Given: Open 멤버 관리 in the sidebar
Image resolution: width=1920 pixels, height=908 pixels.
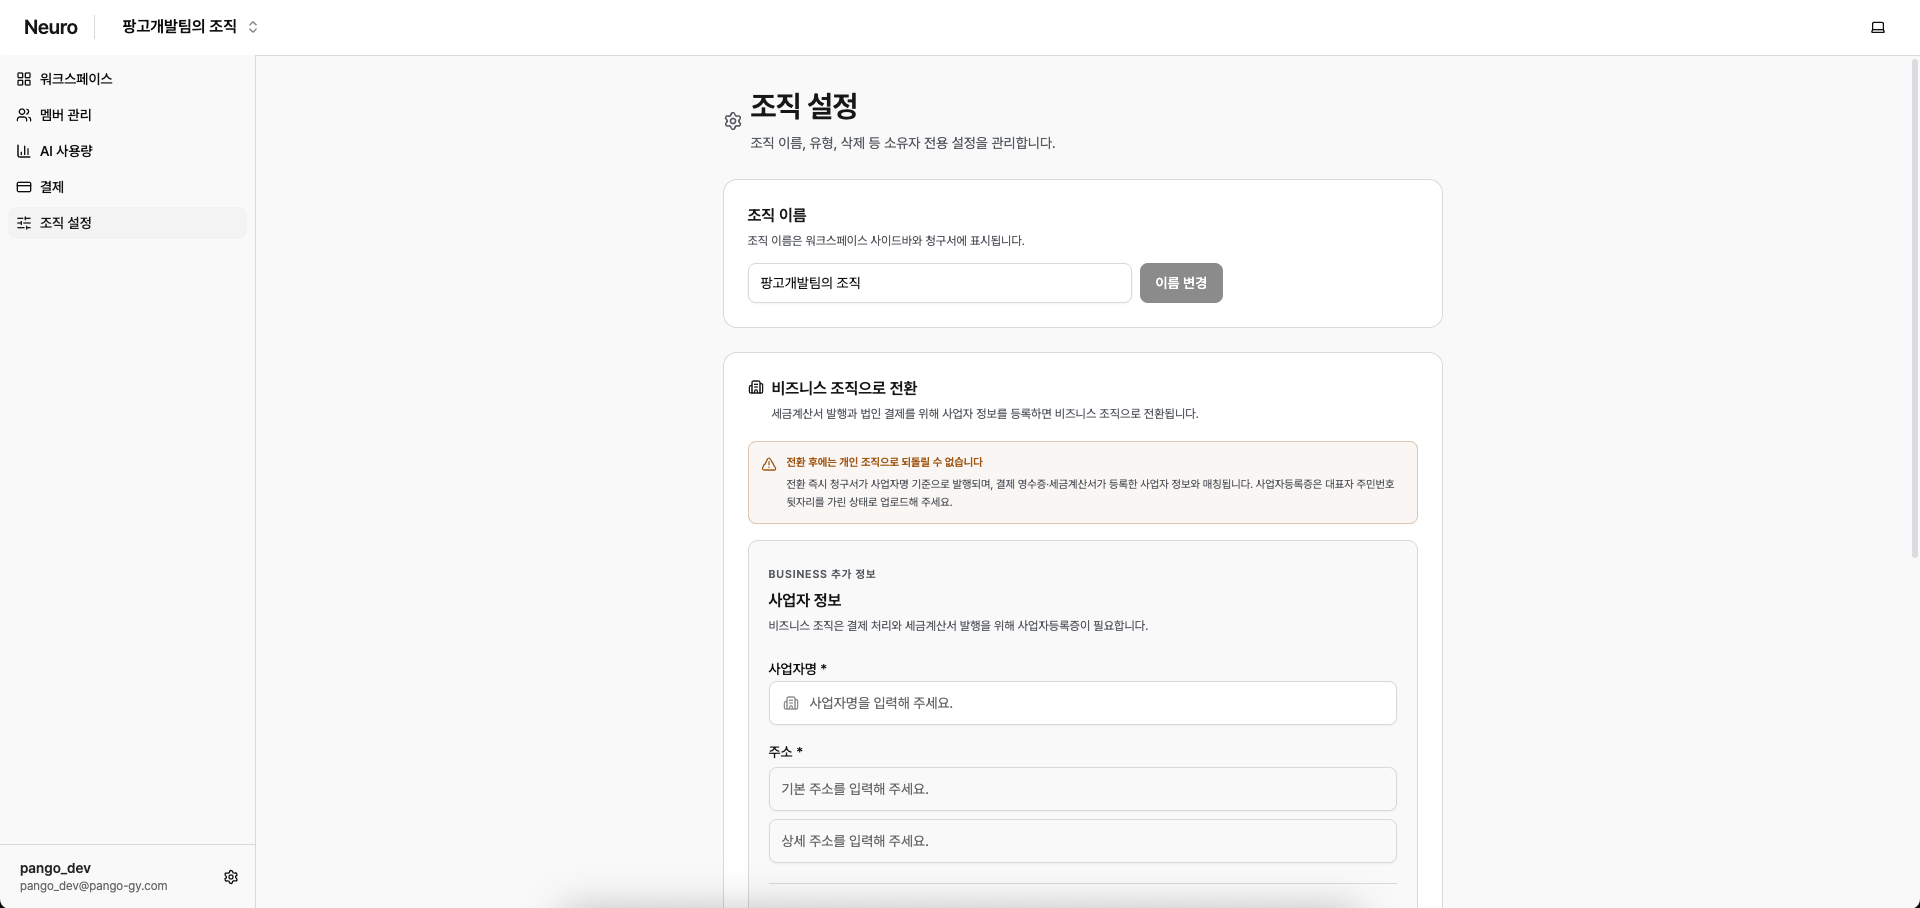Looking at the screenshot, I should [127, 115].
